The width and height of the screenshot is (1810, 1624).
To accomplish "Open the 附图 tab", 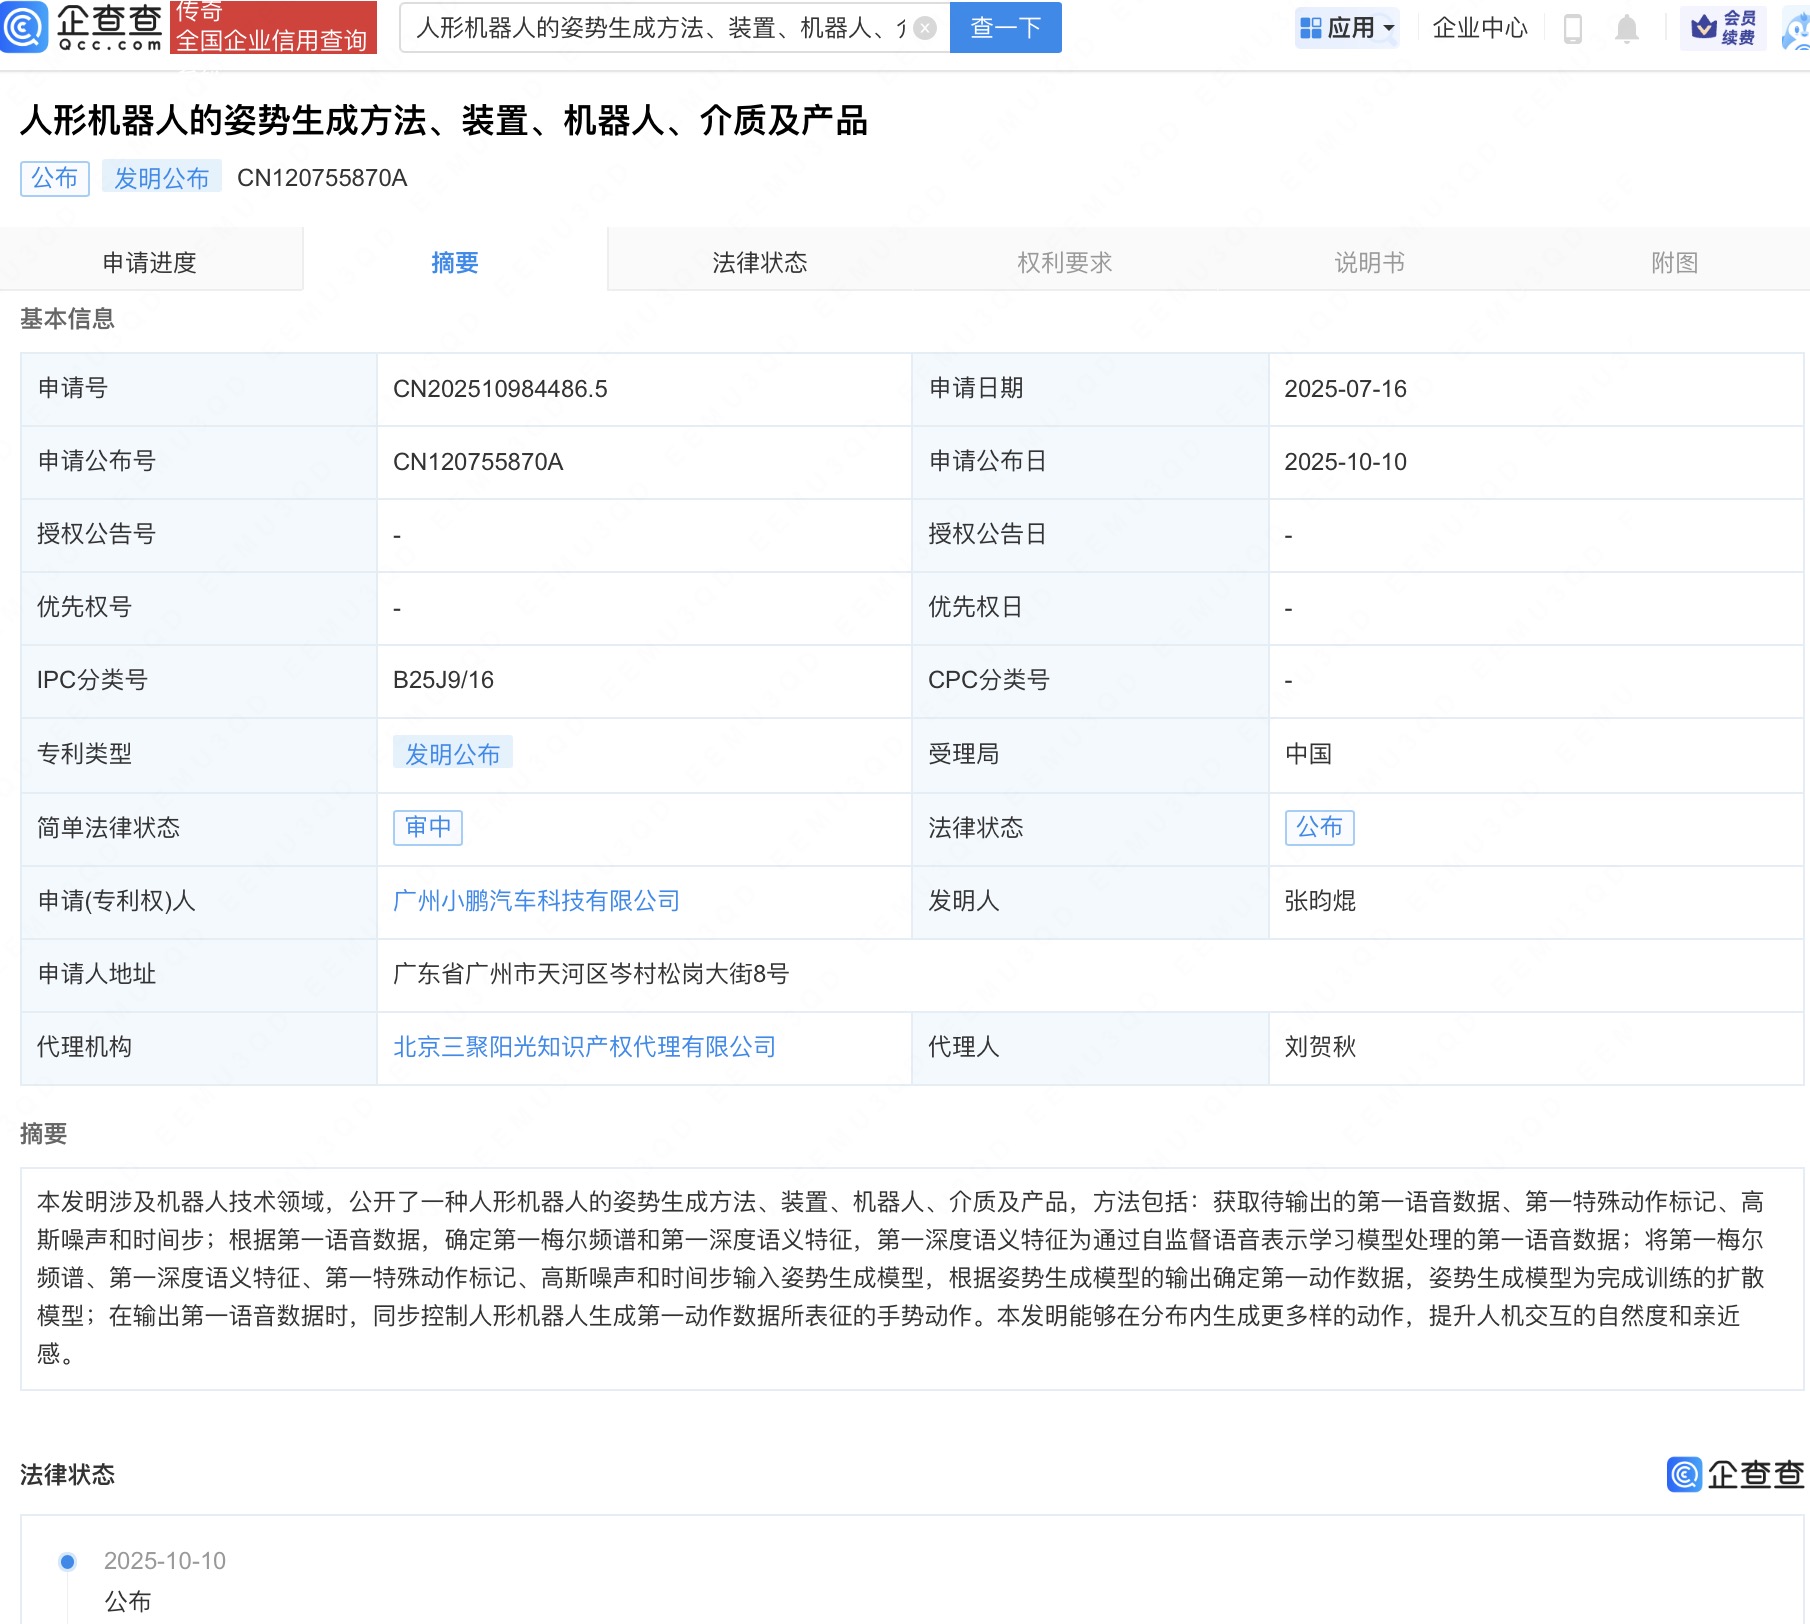I will 1678,261.
